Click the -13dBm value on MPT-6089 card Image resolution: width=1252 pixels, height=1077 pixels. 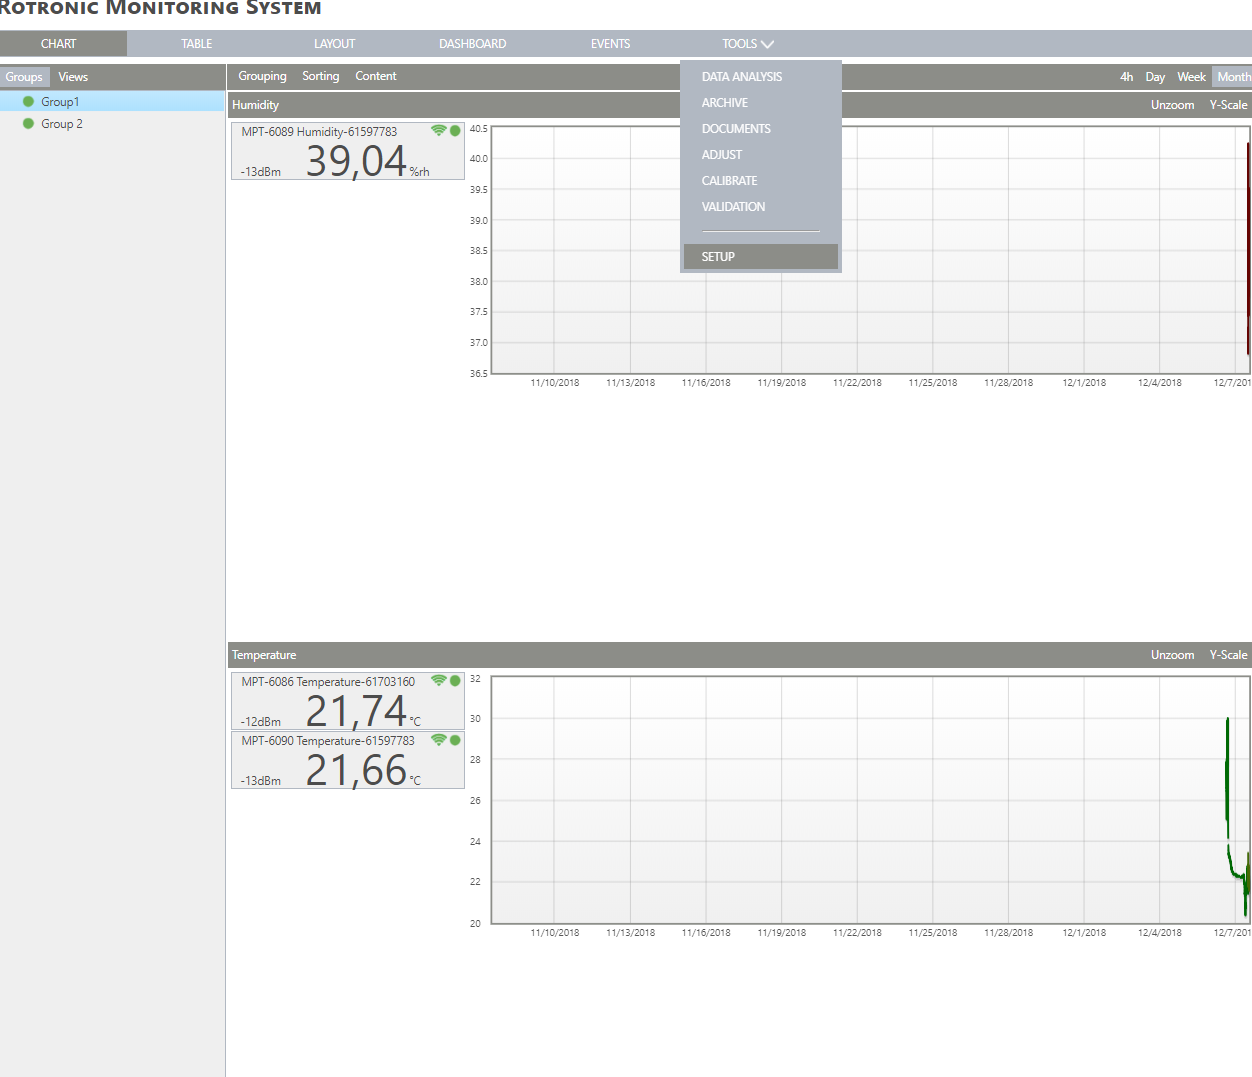click(260, 172)
